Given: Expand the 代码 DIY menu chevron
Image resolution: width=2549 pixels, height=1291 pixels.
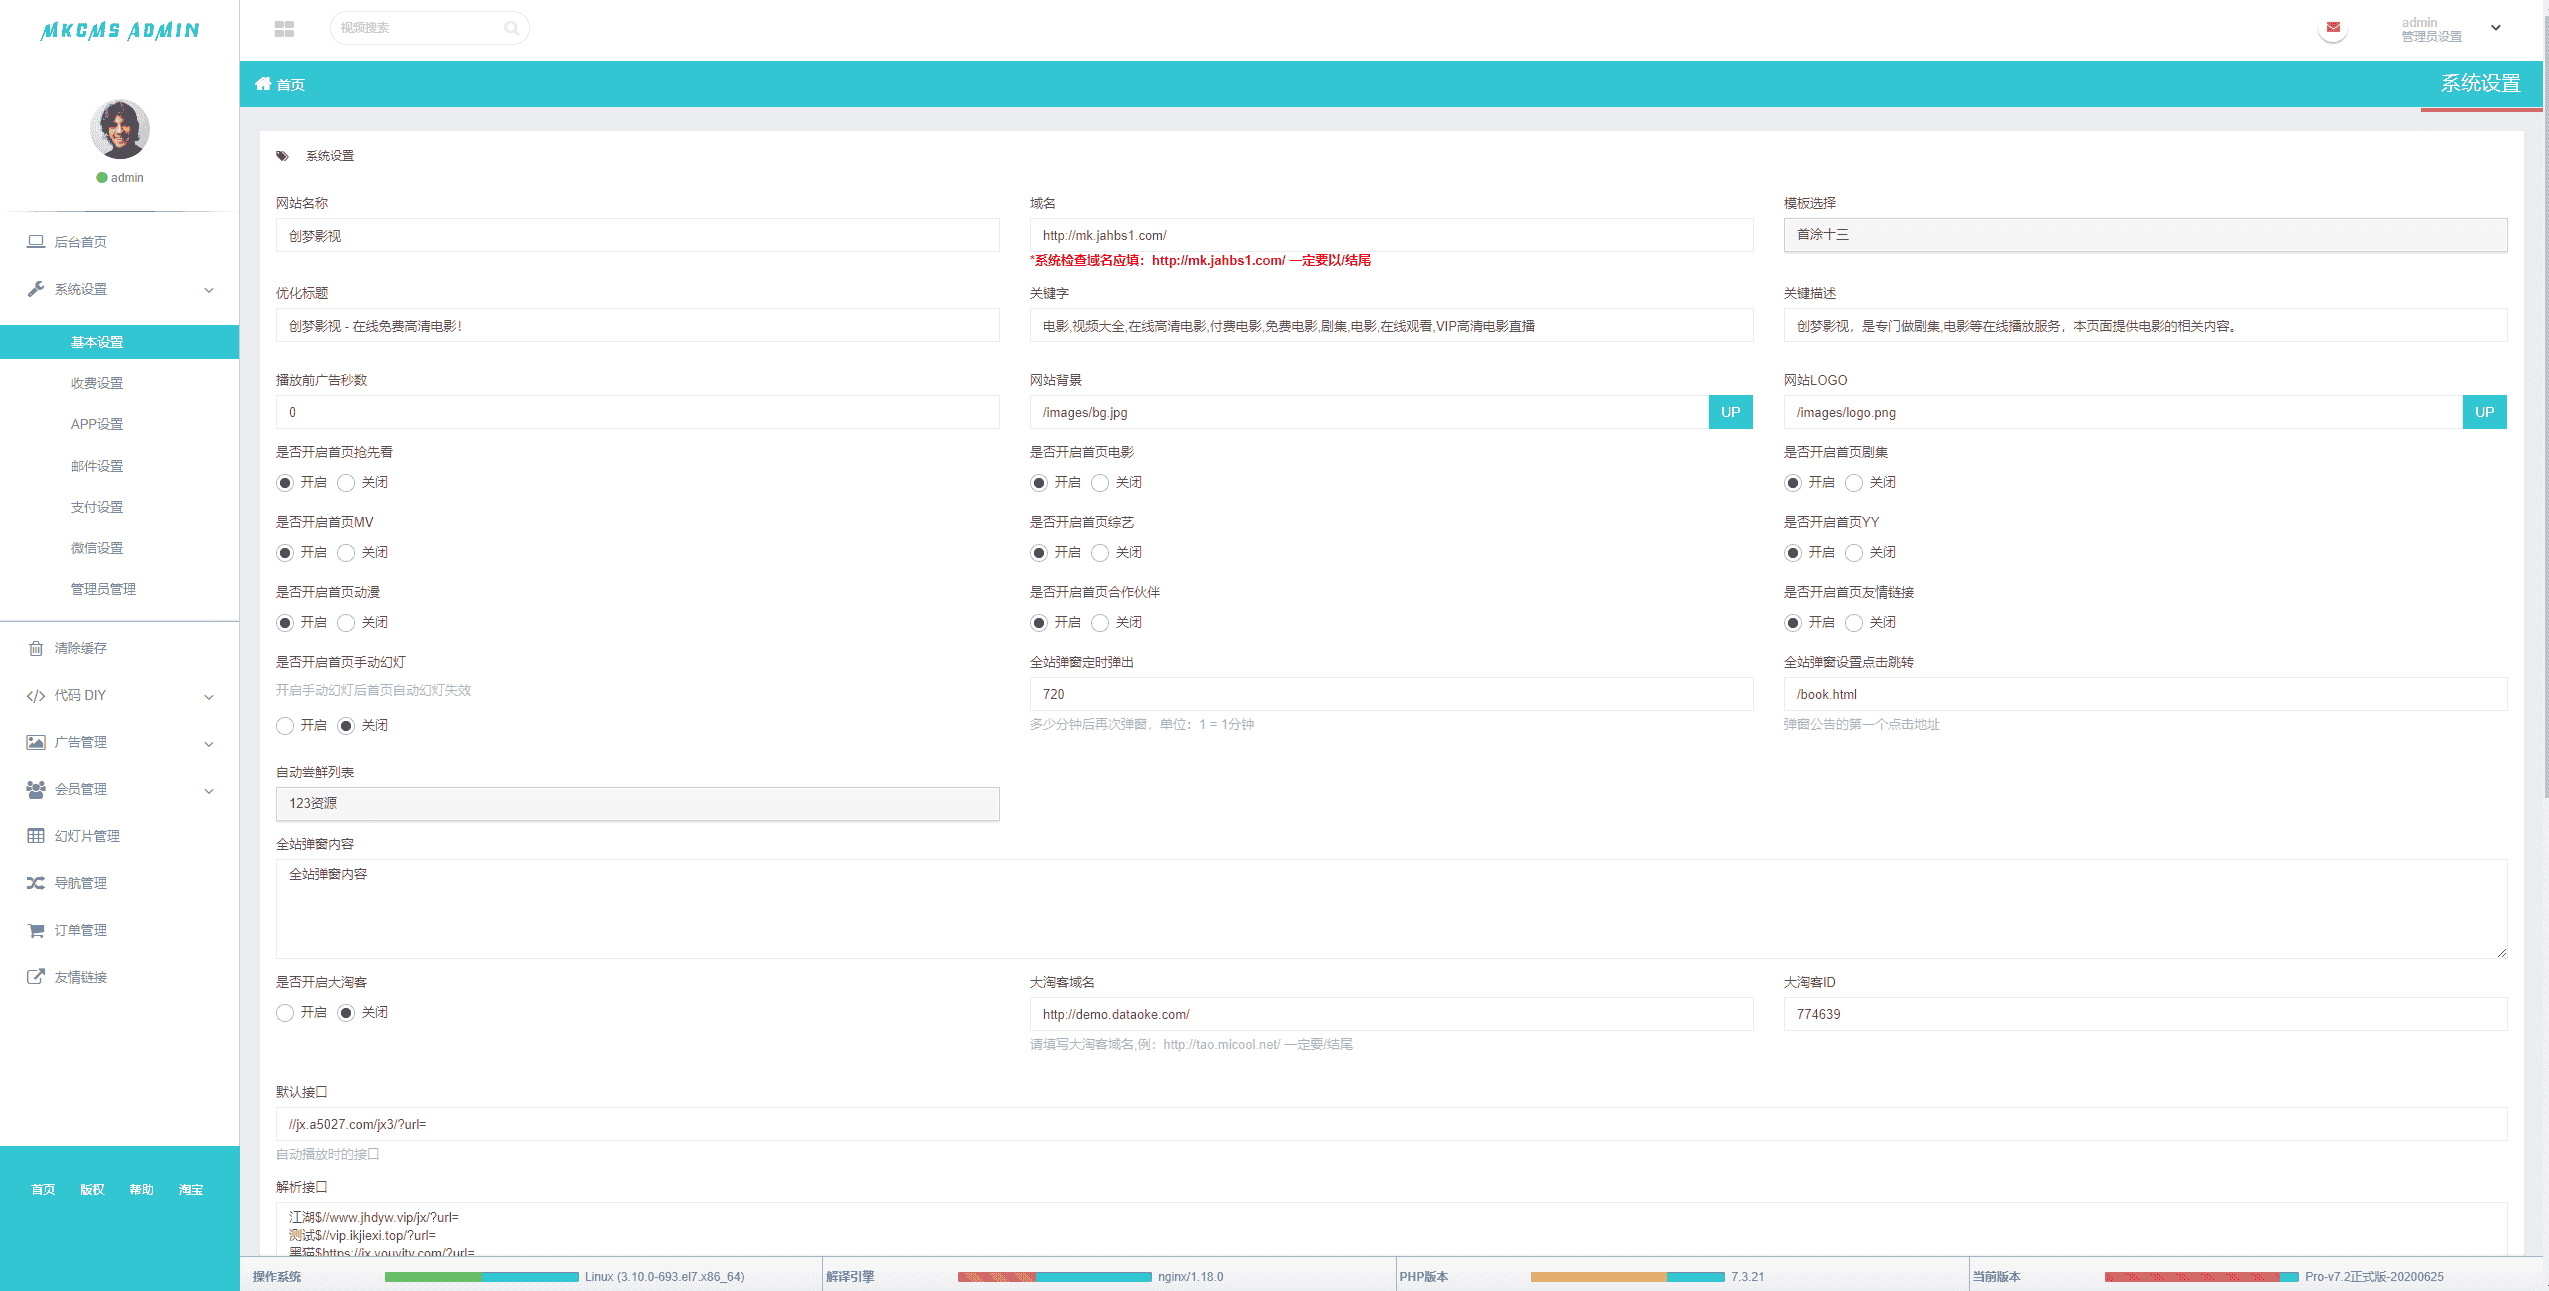Looking at the screenshot, I should tap(209, 696).
